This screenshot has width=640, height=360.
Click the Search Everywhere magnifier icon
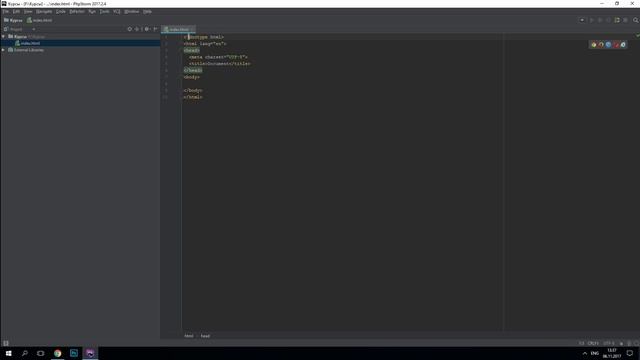point(636,20)
